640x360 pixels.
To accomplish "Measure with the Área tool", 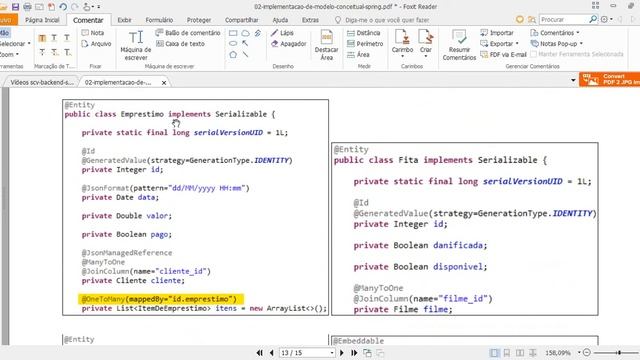I will click(x=358, y=54).
